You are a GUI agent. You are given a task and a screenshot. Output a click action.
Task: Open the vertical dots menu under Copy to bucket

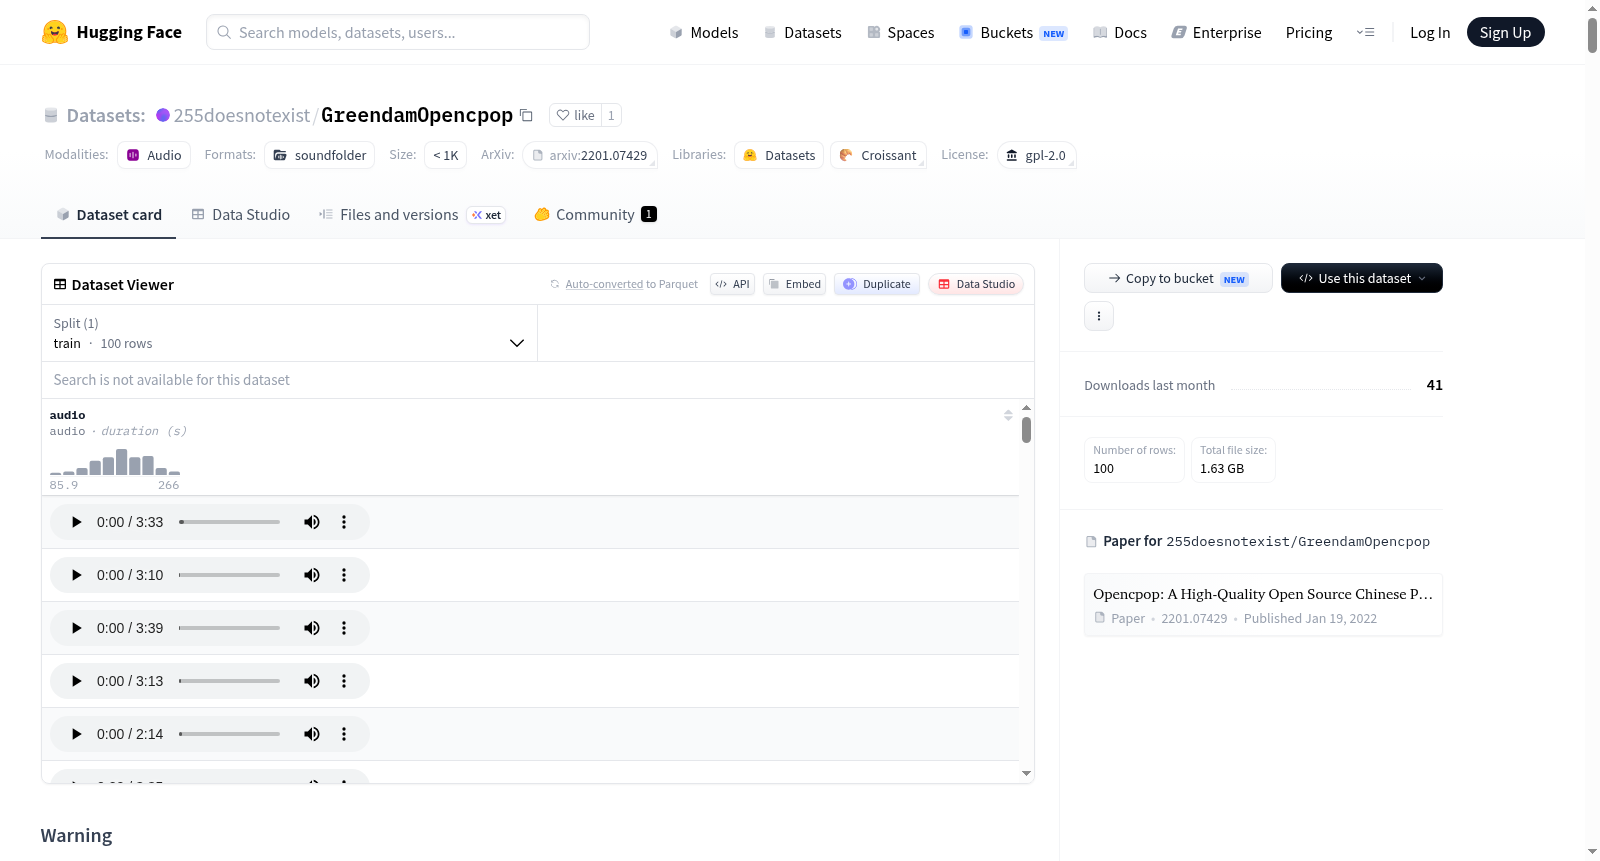1099,316
